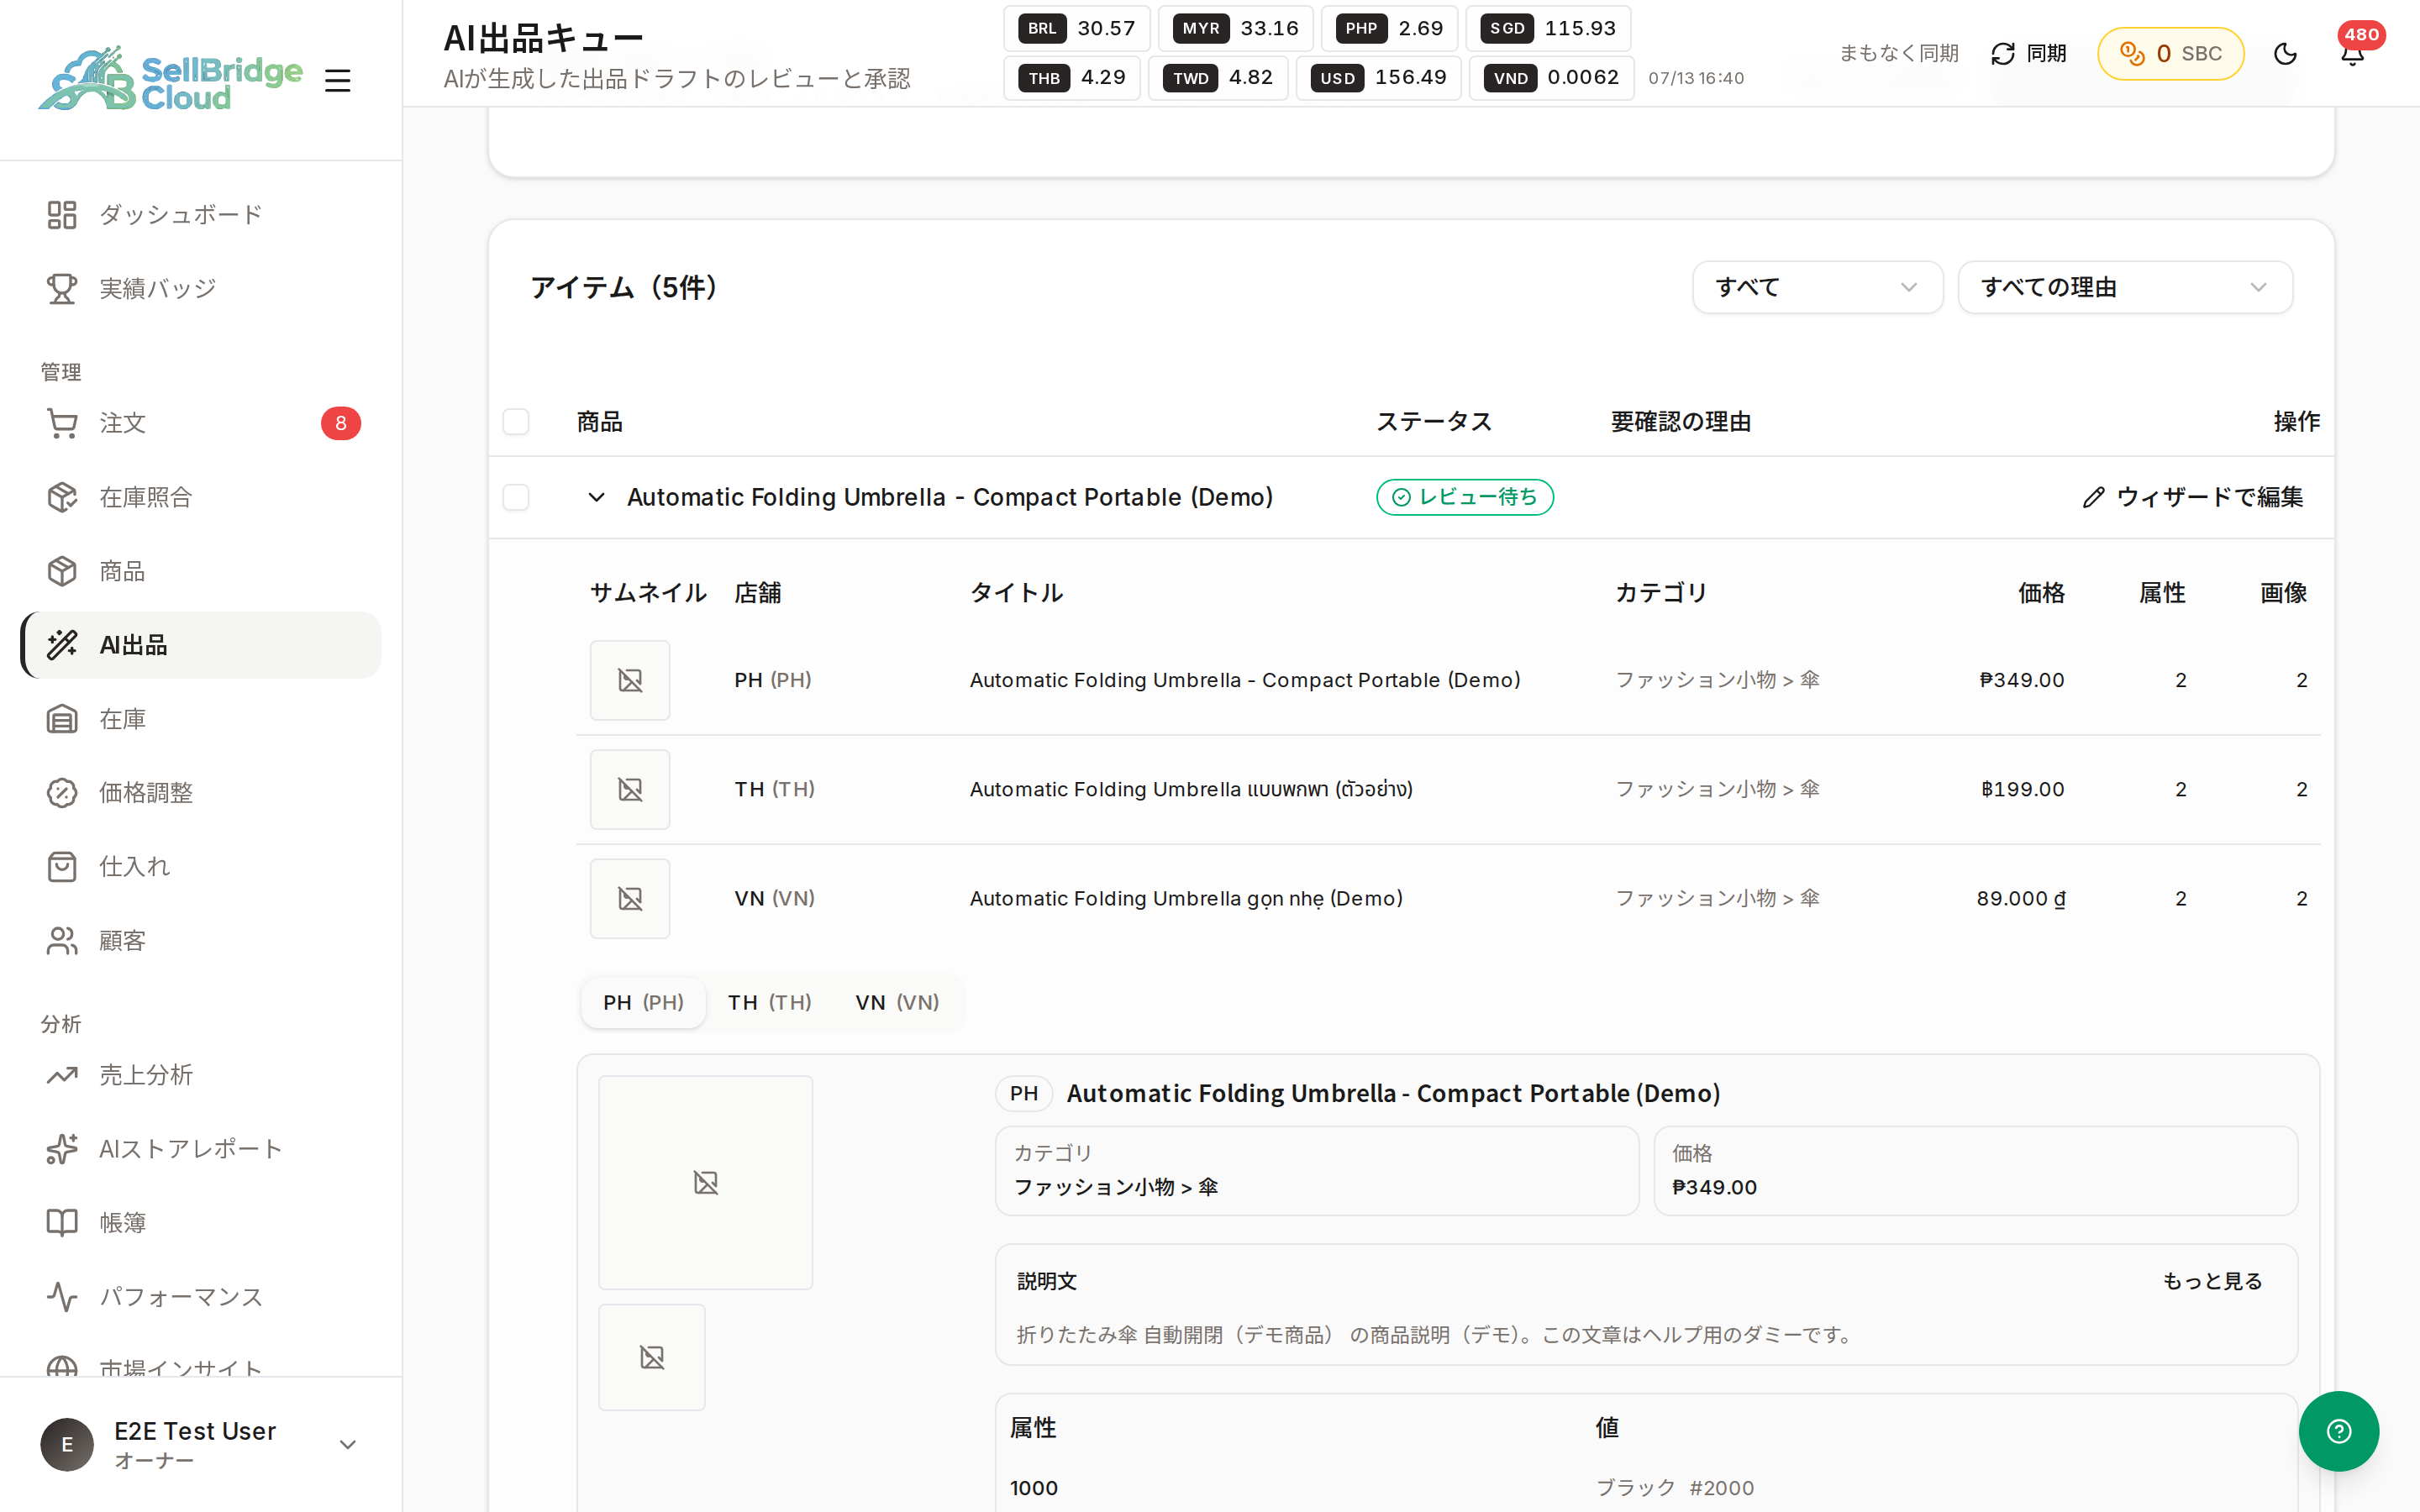Click the 価格調整 percent badge icon

point(62,793)
